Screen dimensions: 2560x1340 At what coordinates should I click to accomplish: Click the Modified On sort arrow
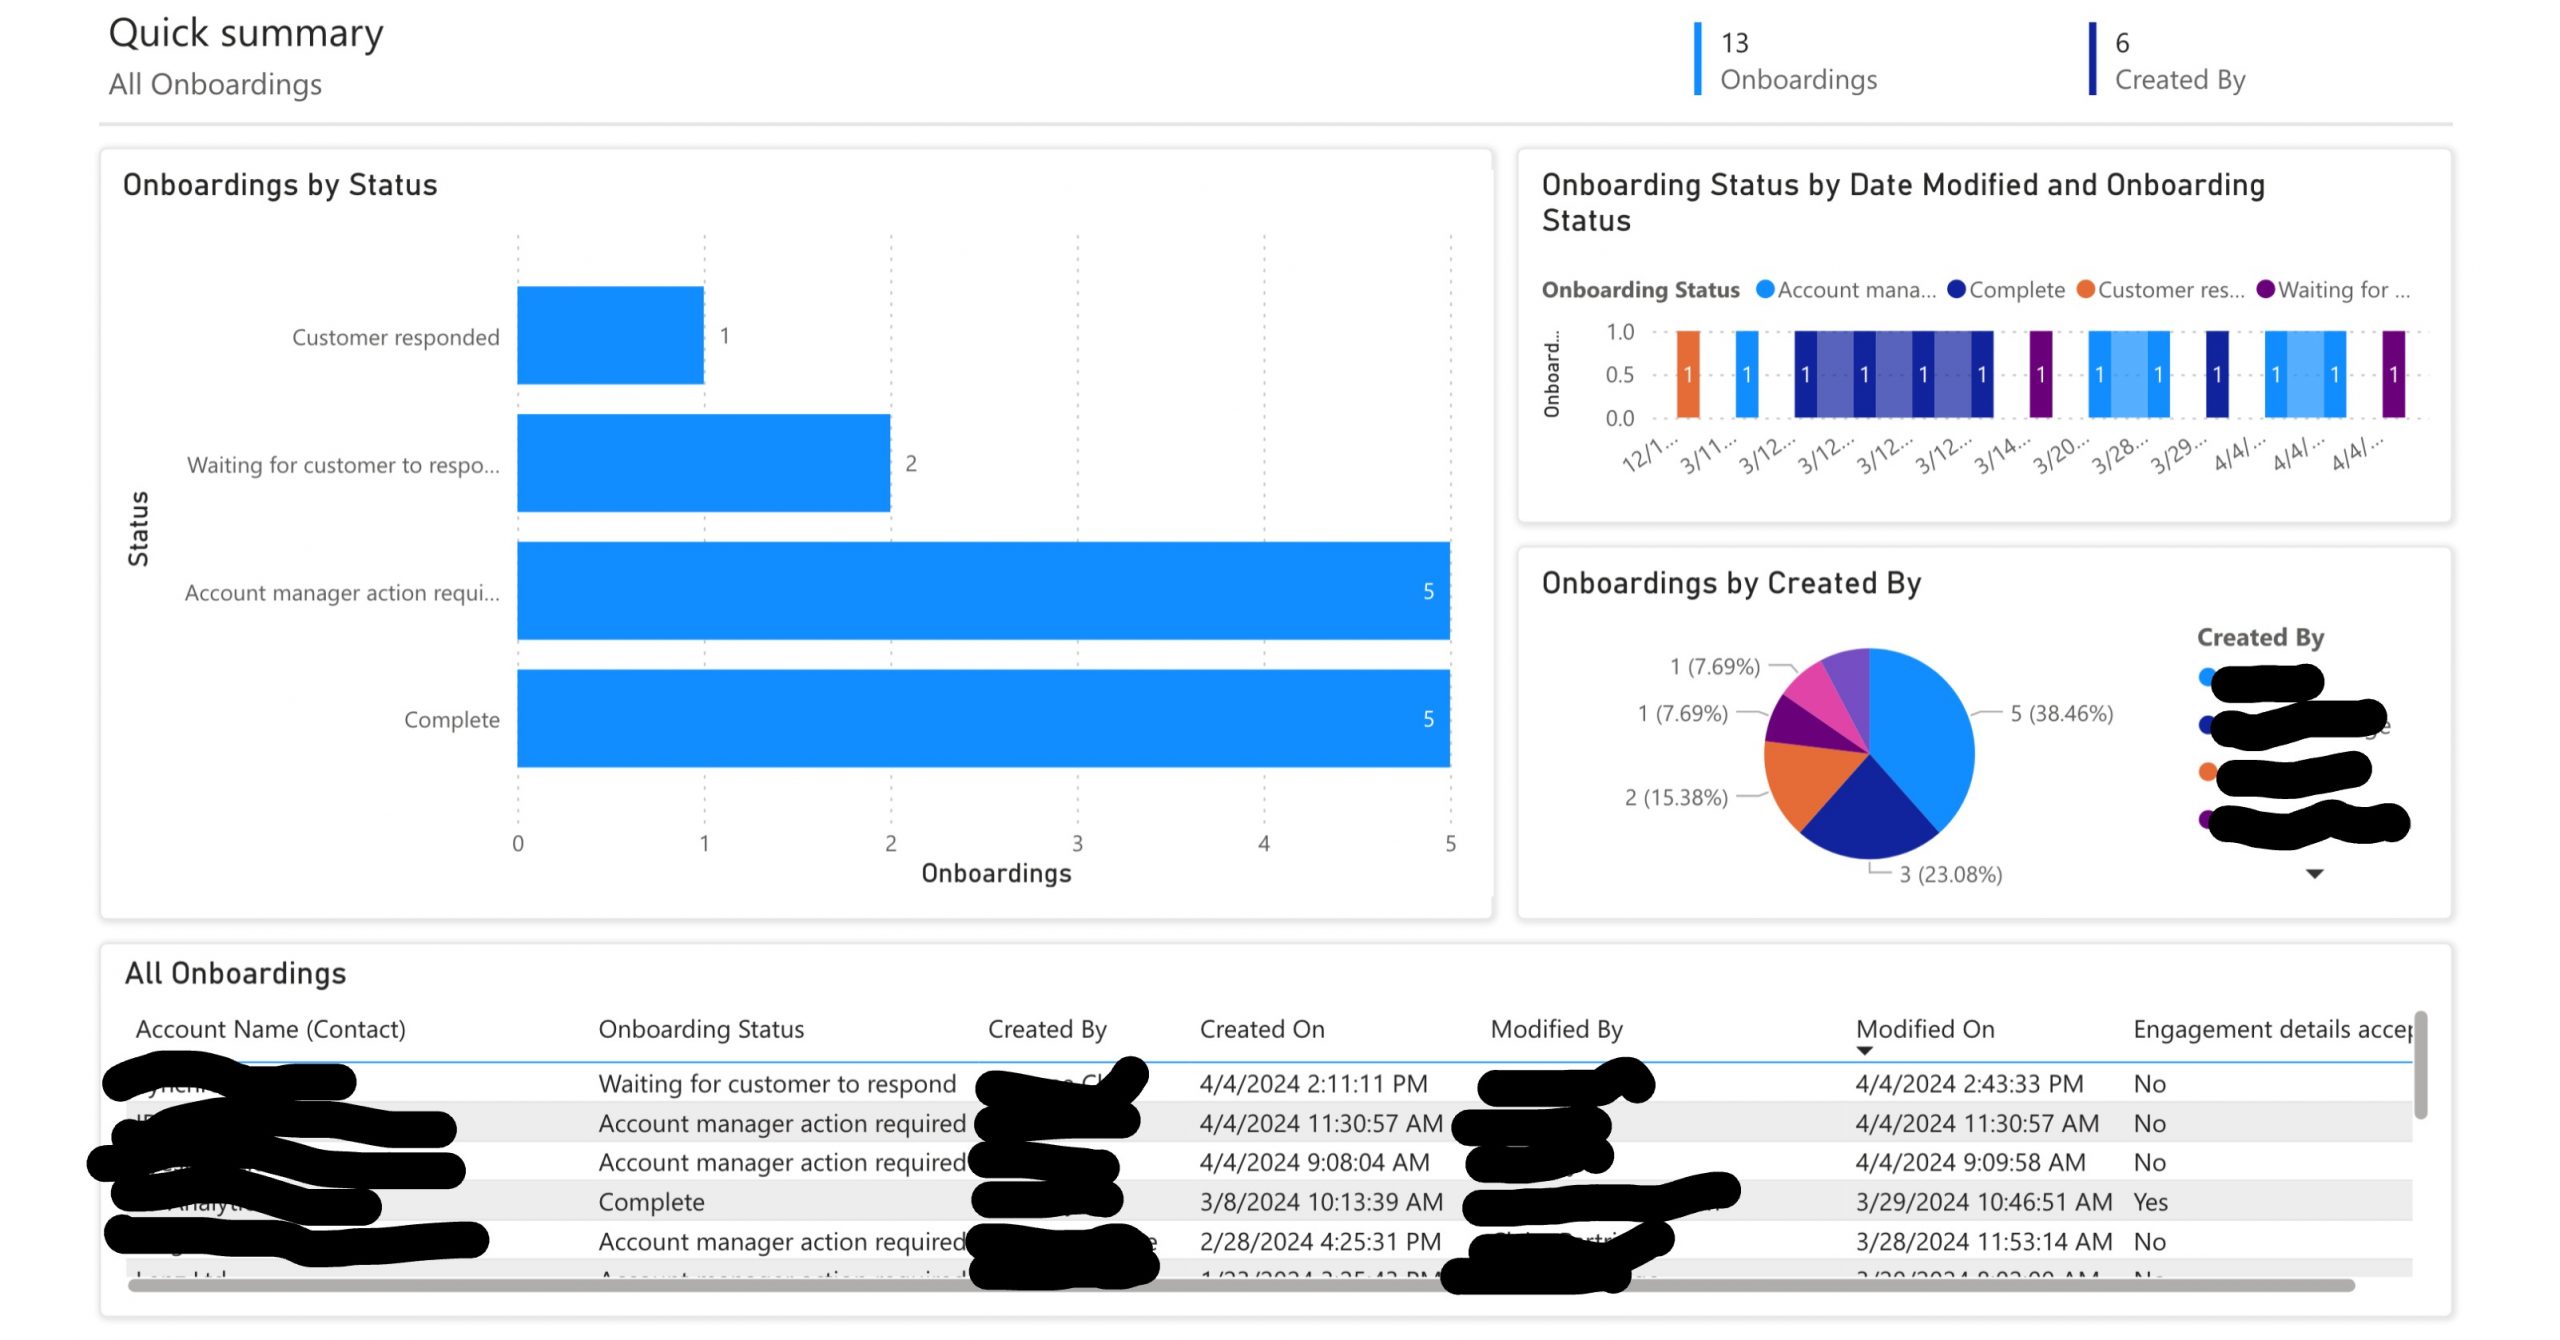tap(1864, 1051)
